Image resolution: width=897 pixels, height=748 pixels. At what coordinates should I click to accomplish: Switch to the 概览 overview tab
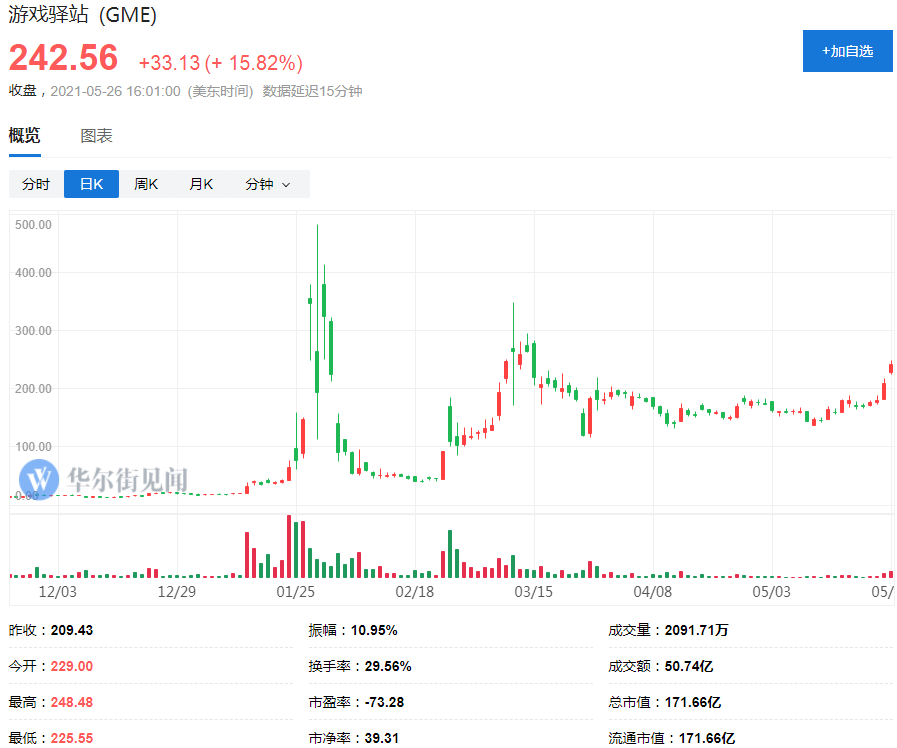[25, 136]
